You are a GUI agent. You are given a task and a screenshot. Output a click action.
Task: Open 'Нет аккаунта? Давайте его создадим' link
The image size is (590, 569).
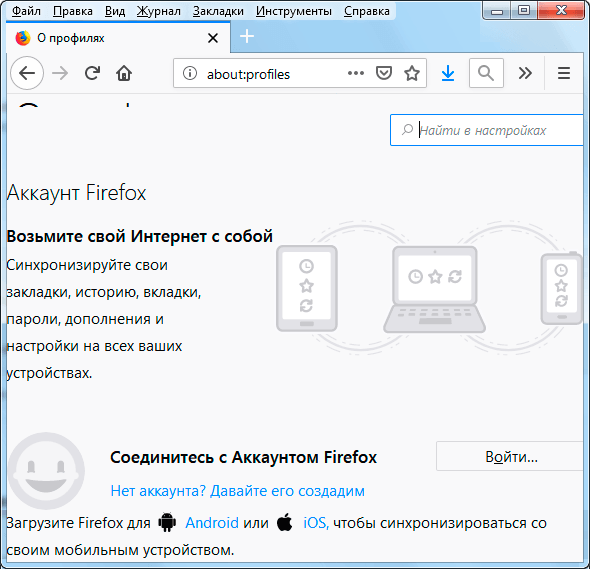pos(237,491)
